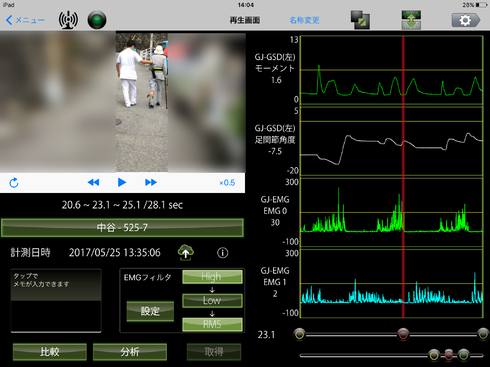This screenshot has width=490, height=367.
Task: Tap the yellow start handle of the upper time slider
Action: pos(300,334)
